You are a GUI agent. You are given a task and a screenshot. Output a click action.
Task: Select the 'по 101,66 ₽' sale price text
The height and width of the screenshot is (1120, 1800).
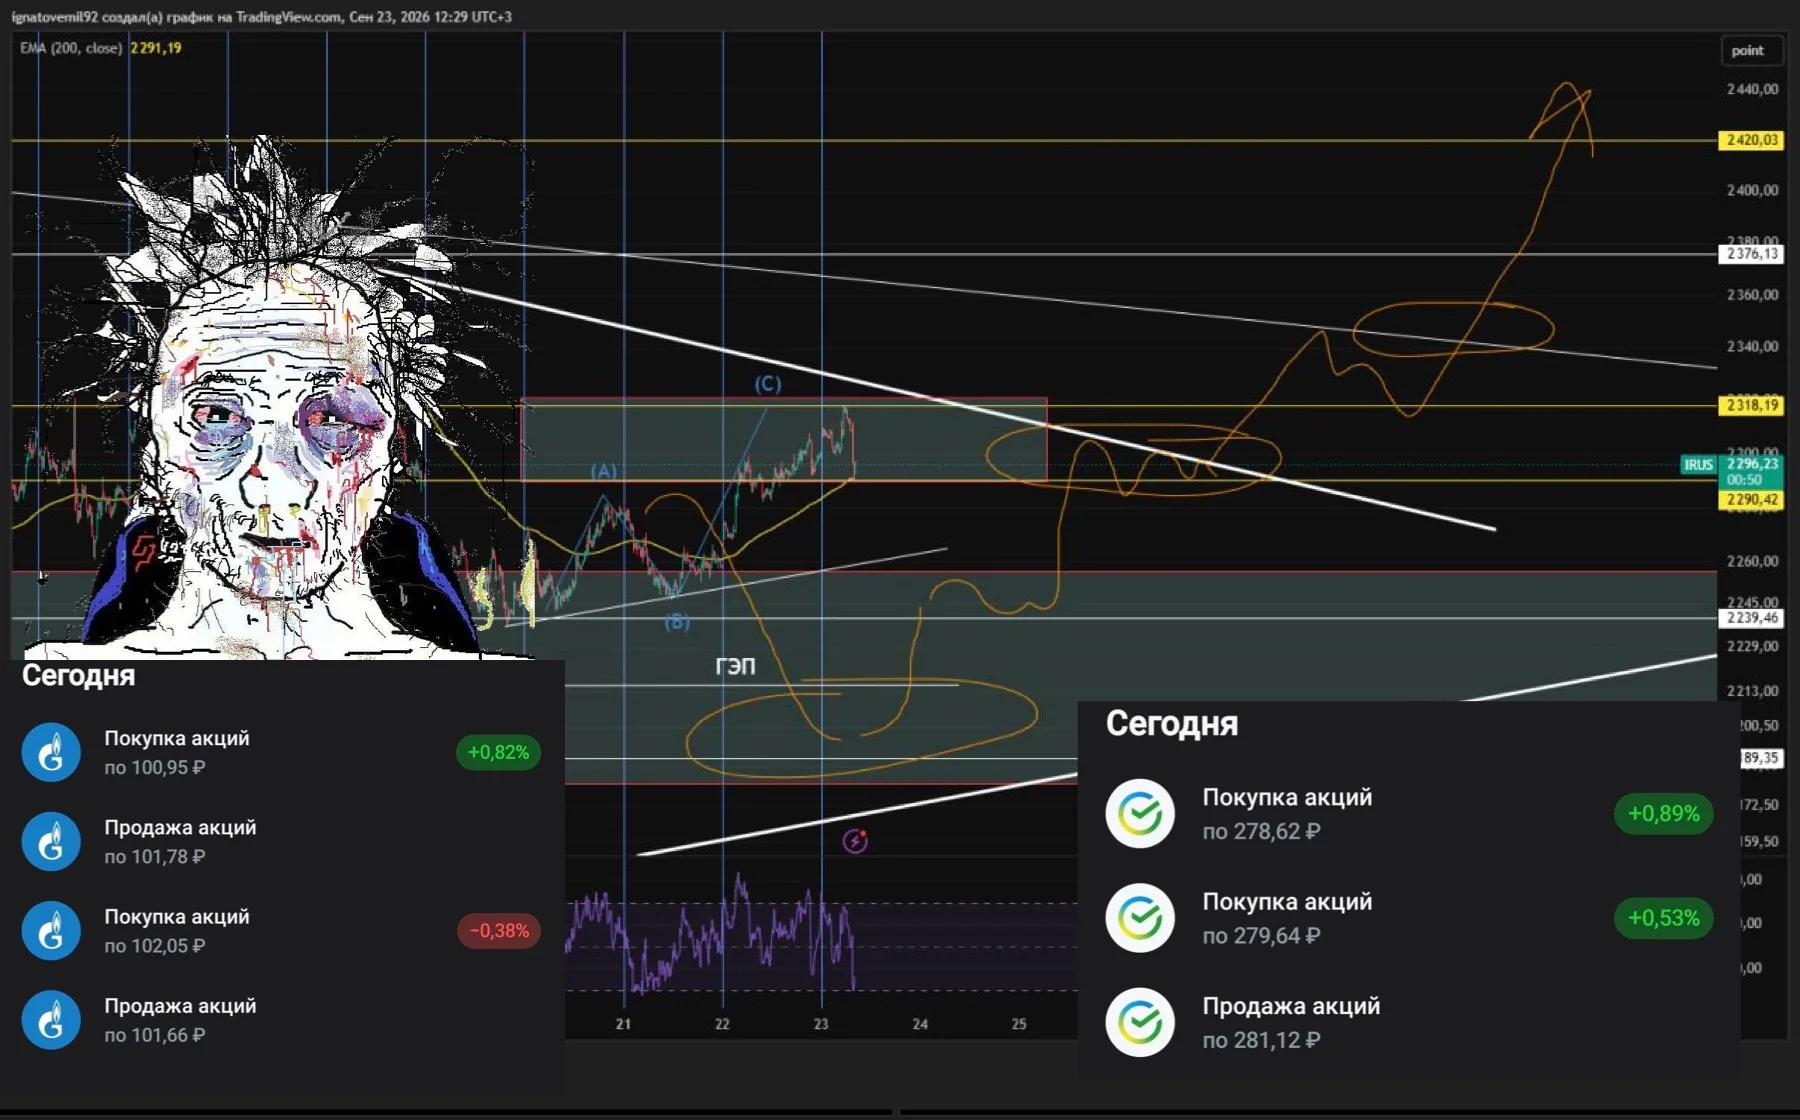tap(155, 1035)
